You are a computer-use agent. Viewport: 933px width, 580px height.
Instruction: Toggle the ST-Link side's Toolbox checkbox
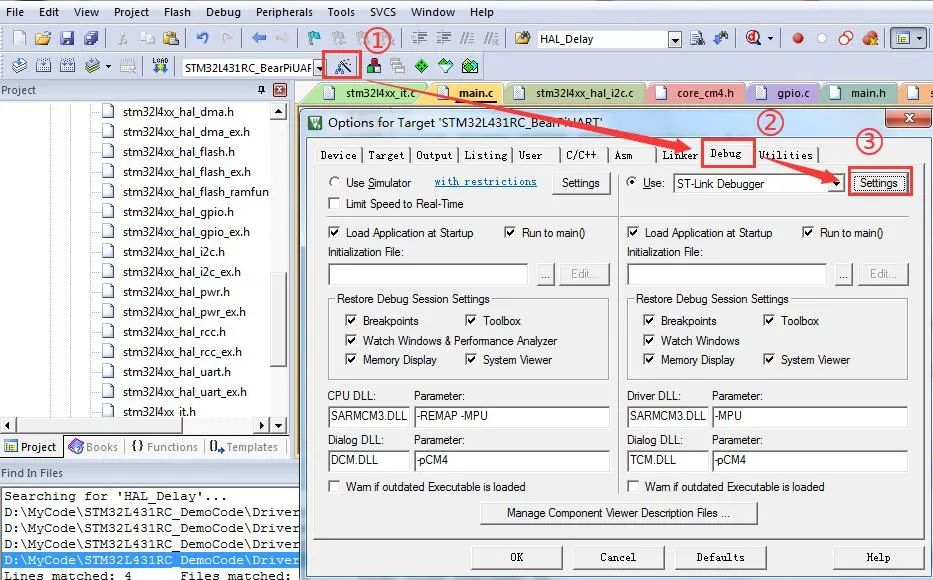pyautogui.click(x=769, y=320)
